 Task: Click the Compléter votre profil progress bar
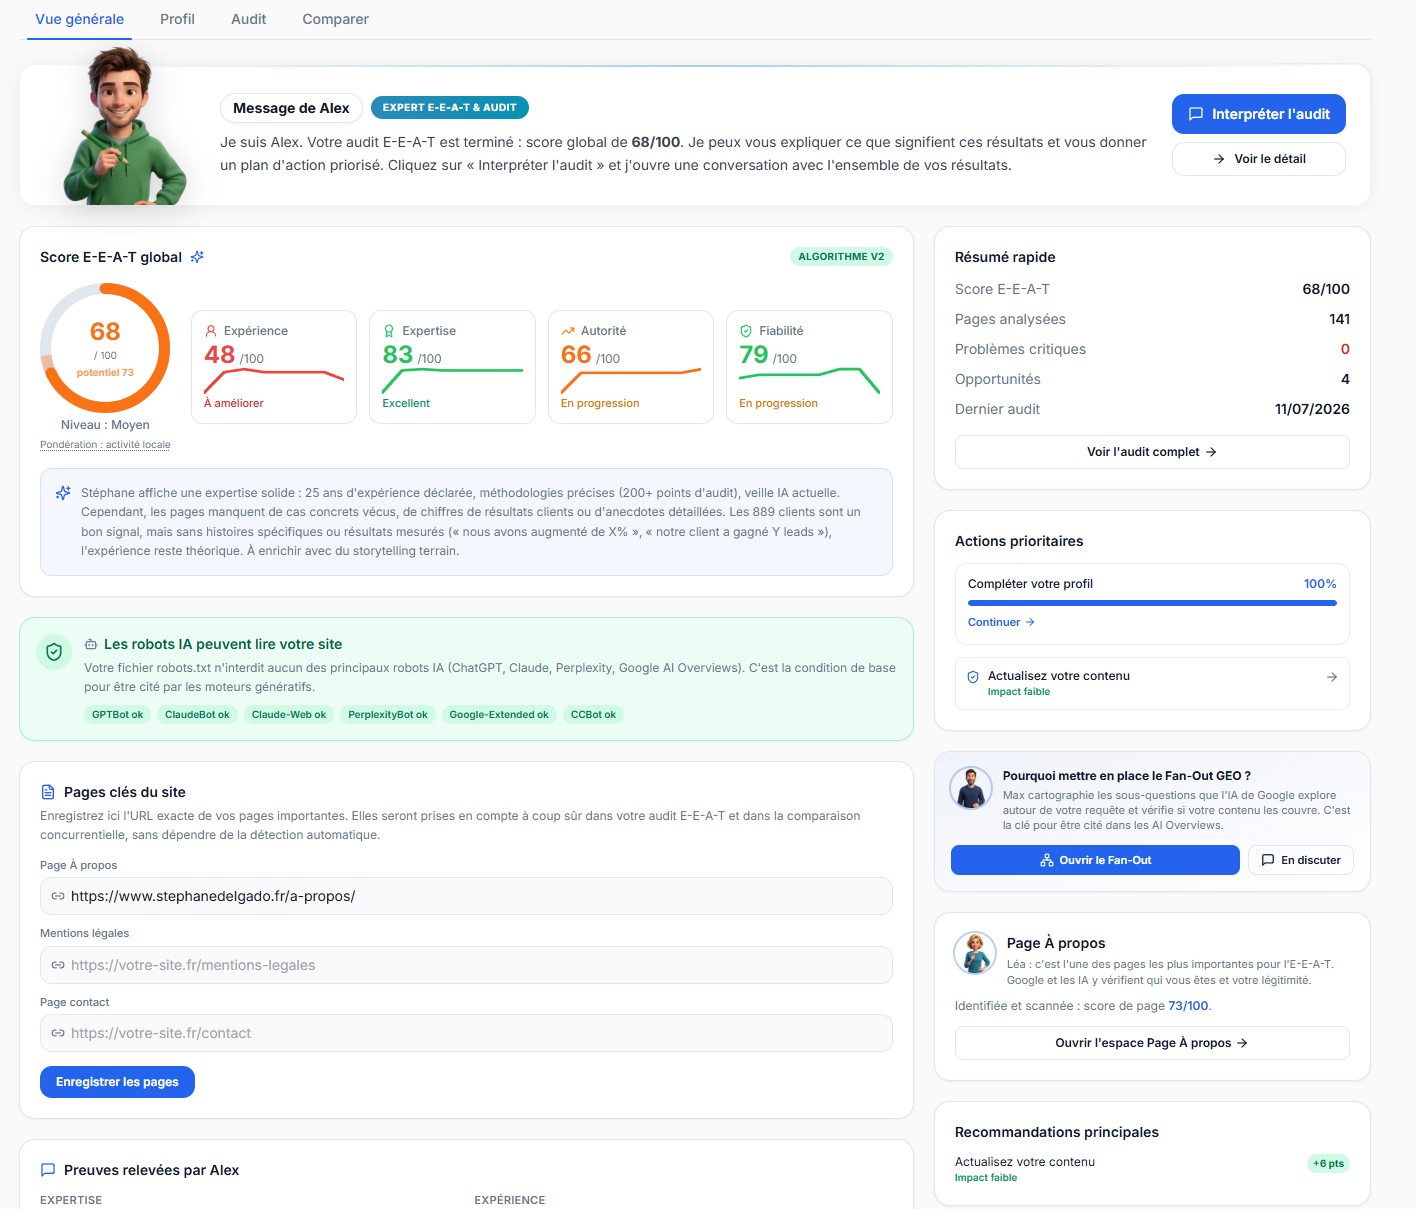pyautogui.click(x=1152, y=603)
